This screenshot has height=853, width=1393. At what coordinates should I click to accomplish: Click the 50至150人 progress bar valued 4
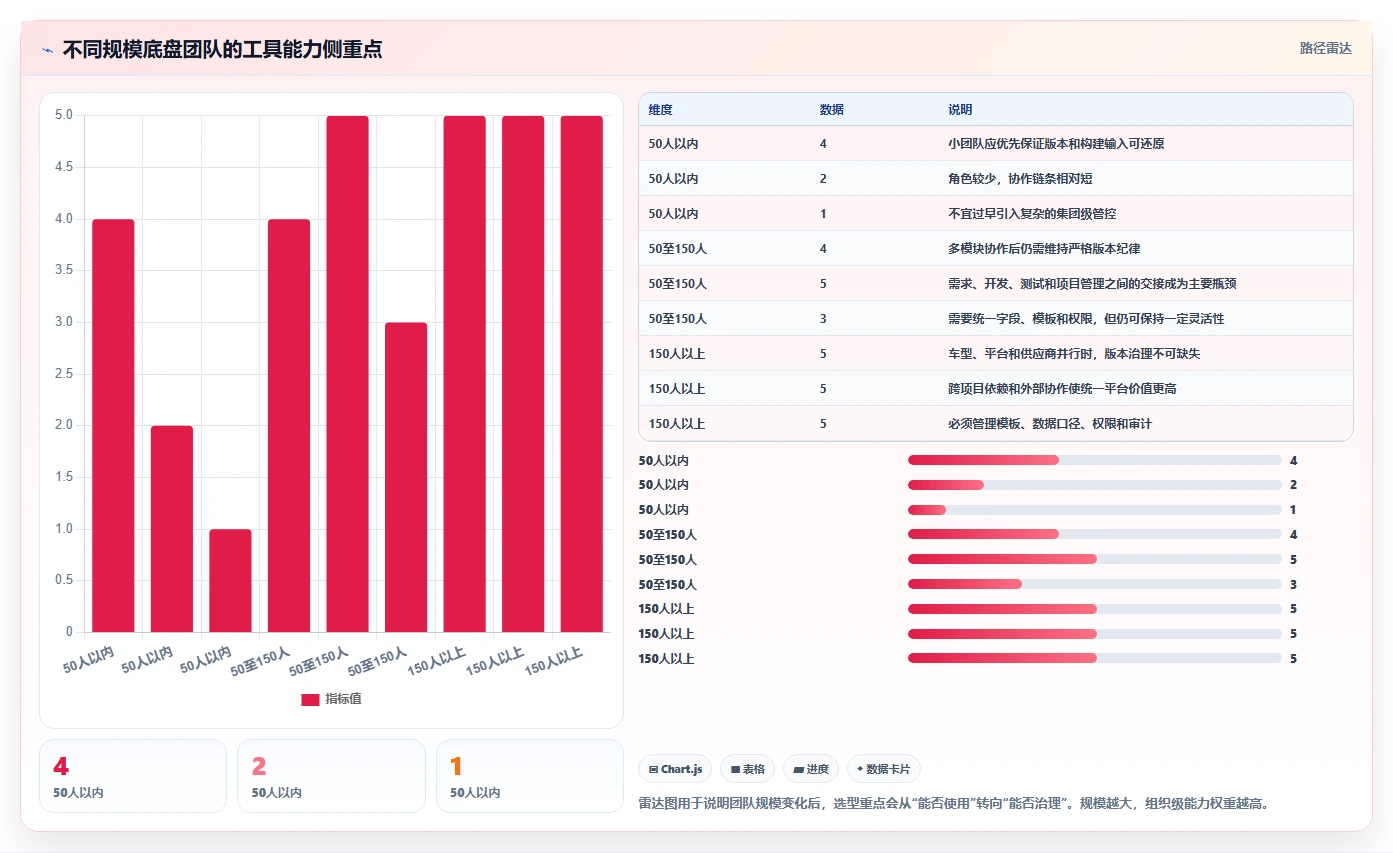tap(1095, 535)
